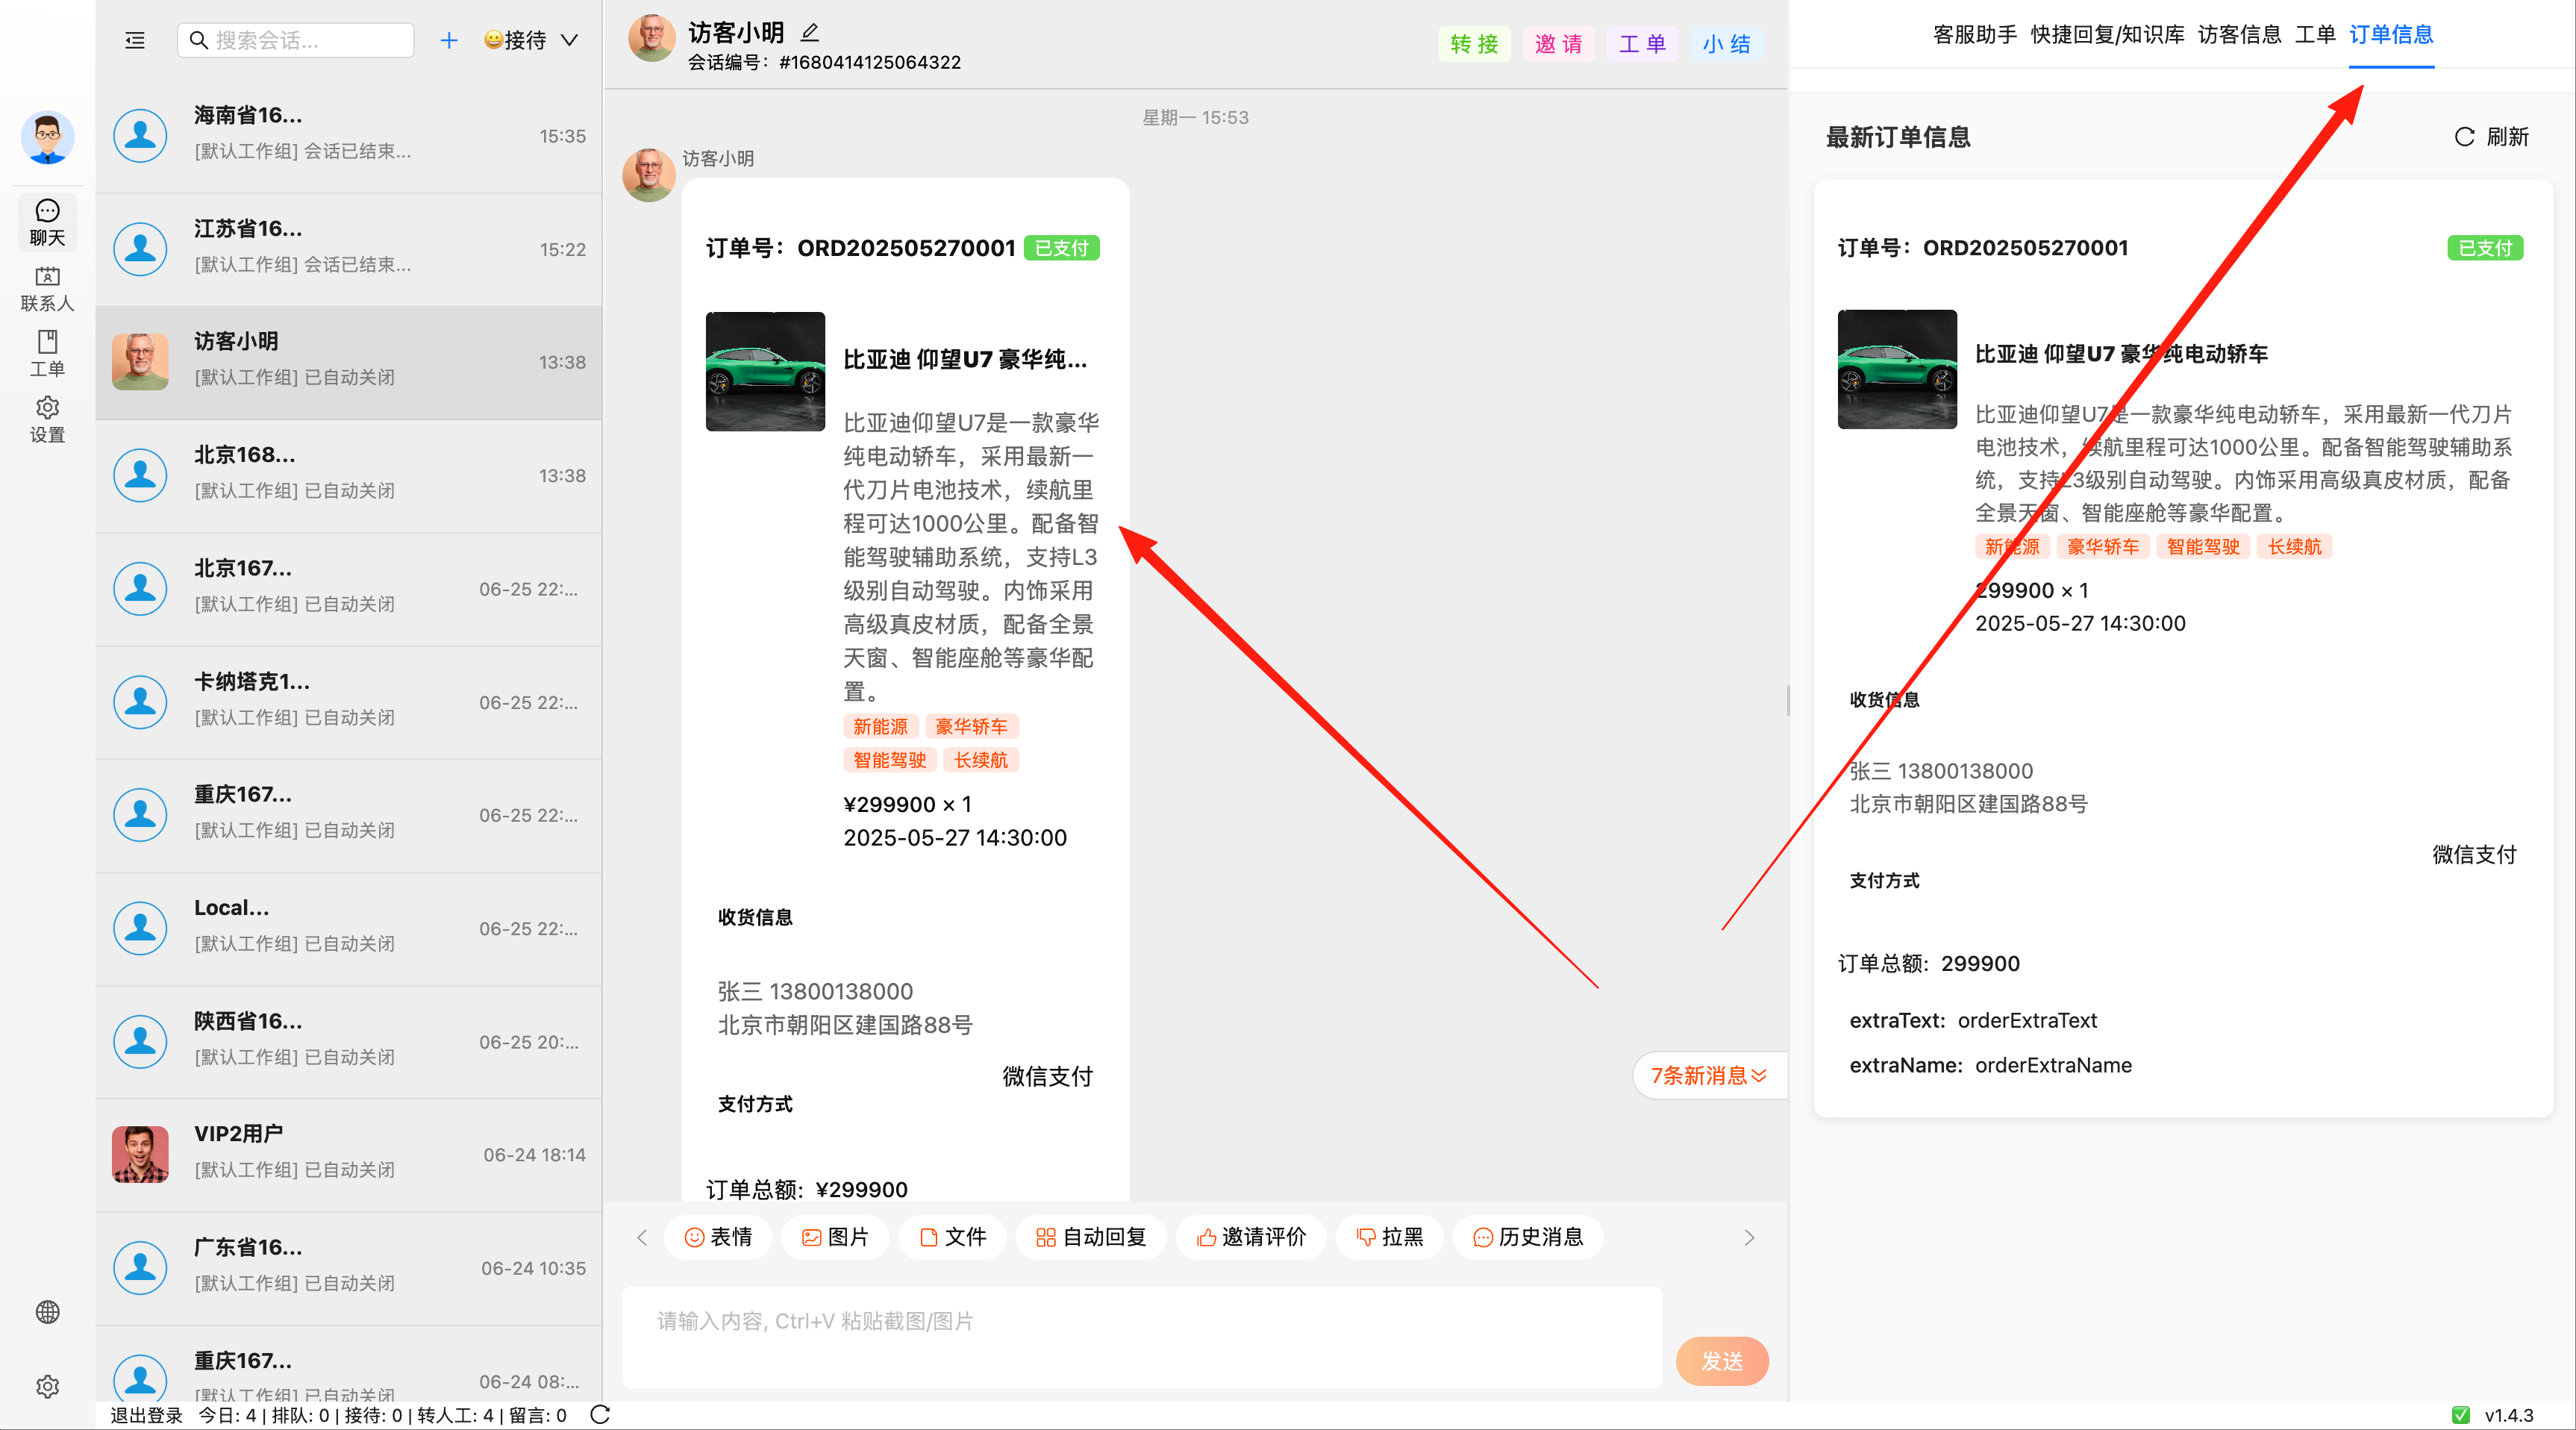This screenshot has width=2576, height=1430.
Task: Select the 聊天 chat icon in sidebar
Action: [47, 222]
